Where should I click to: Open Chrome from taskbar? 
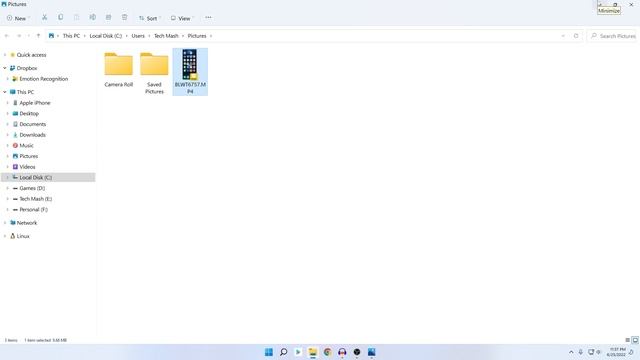[x=327, y=352]
